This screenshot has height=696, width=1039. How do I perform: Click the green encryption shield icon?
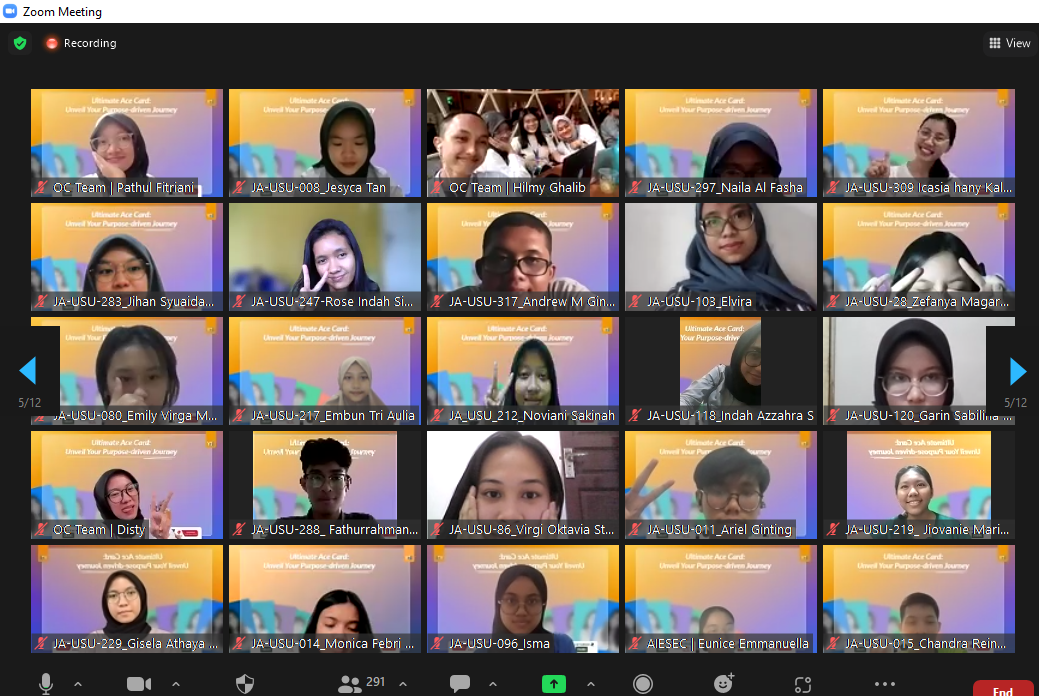19,43
